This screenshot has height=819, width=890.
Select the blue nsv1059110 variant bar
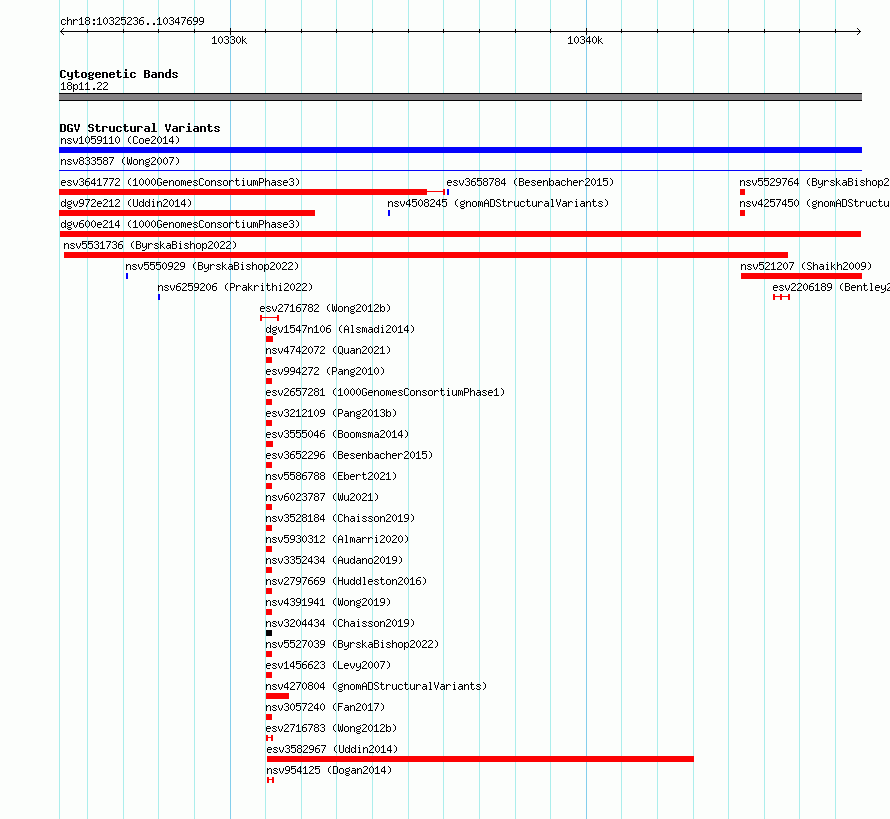point(460,150)
